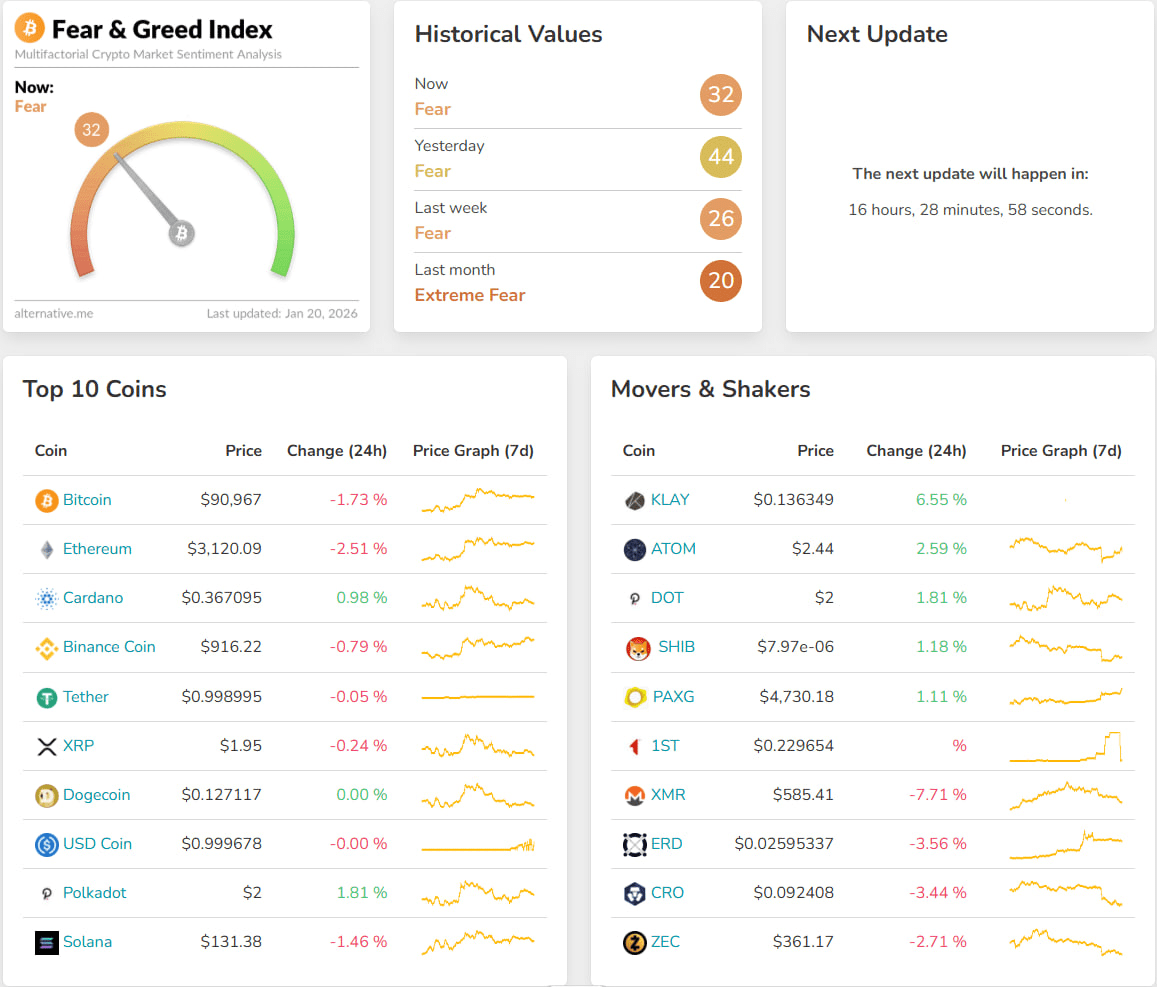1157x987 pixels.
Task: Click the Last month value 20 circle
Action: click(x=721, y=281)
